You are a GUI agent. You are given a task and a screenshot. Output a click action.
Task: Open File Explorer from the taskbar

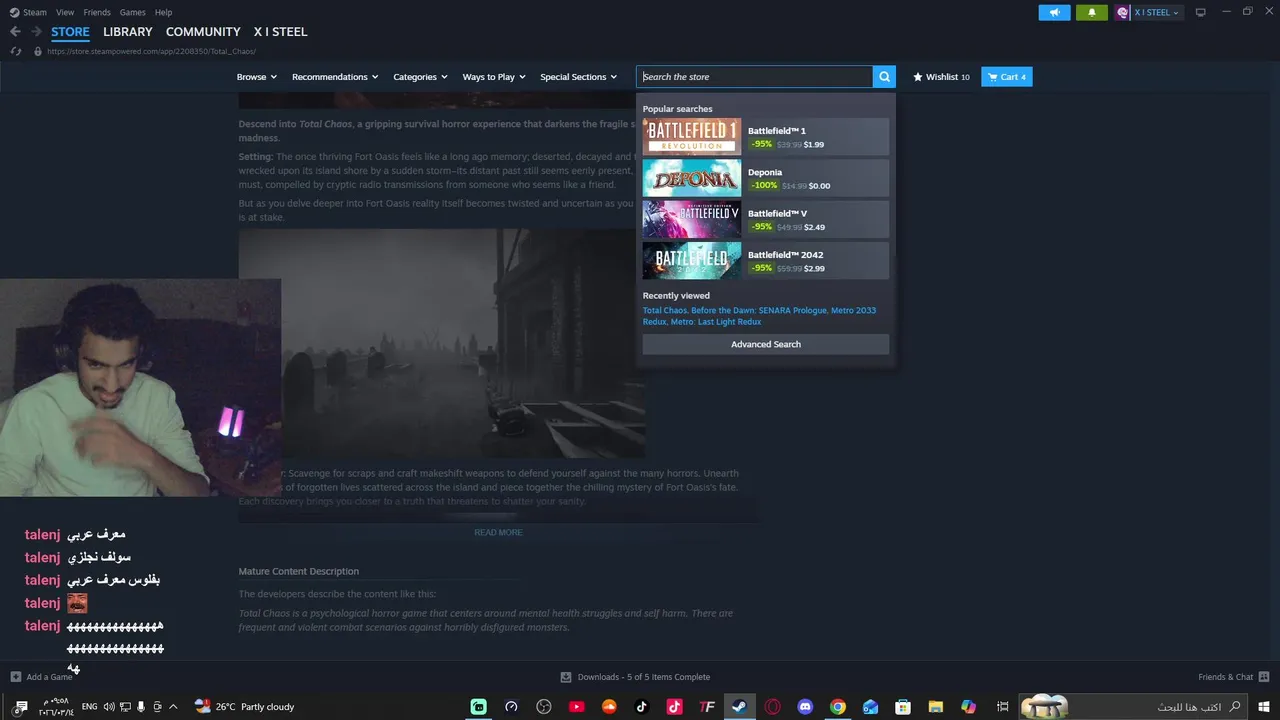(x=936, y=707)
